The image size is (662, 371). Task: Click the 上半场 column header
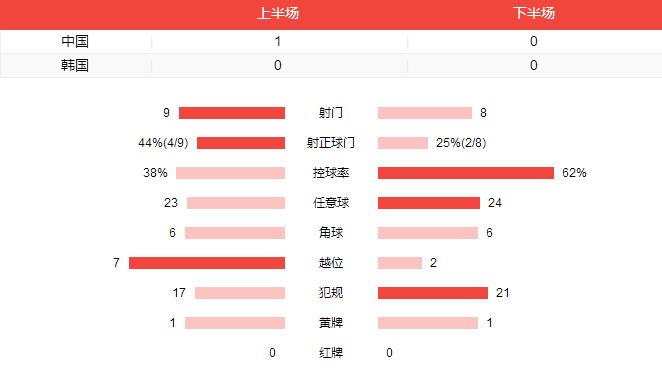pyautogui.click(x=278, y=14)
